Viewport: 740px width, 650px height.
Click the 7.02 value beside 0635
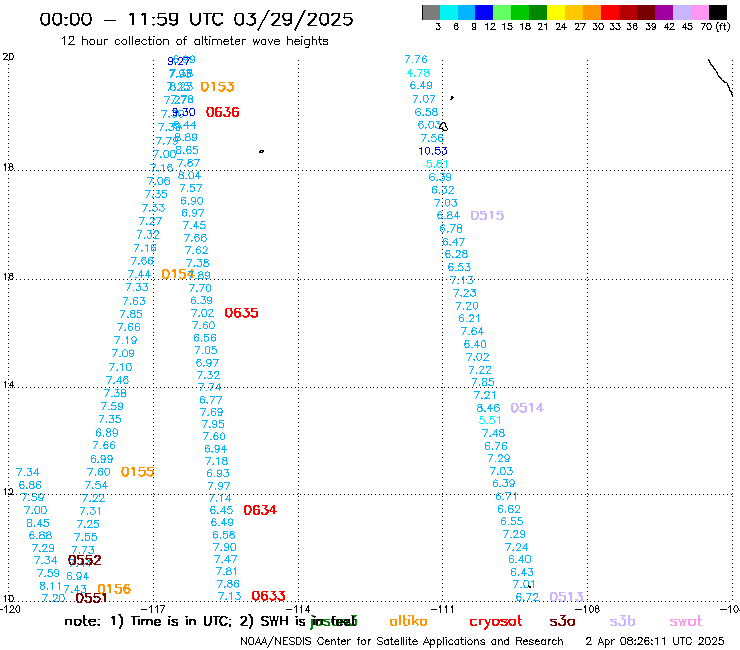[x=202, y=313]
